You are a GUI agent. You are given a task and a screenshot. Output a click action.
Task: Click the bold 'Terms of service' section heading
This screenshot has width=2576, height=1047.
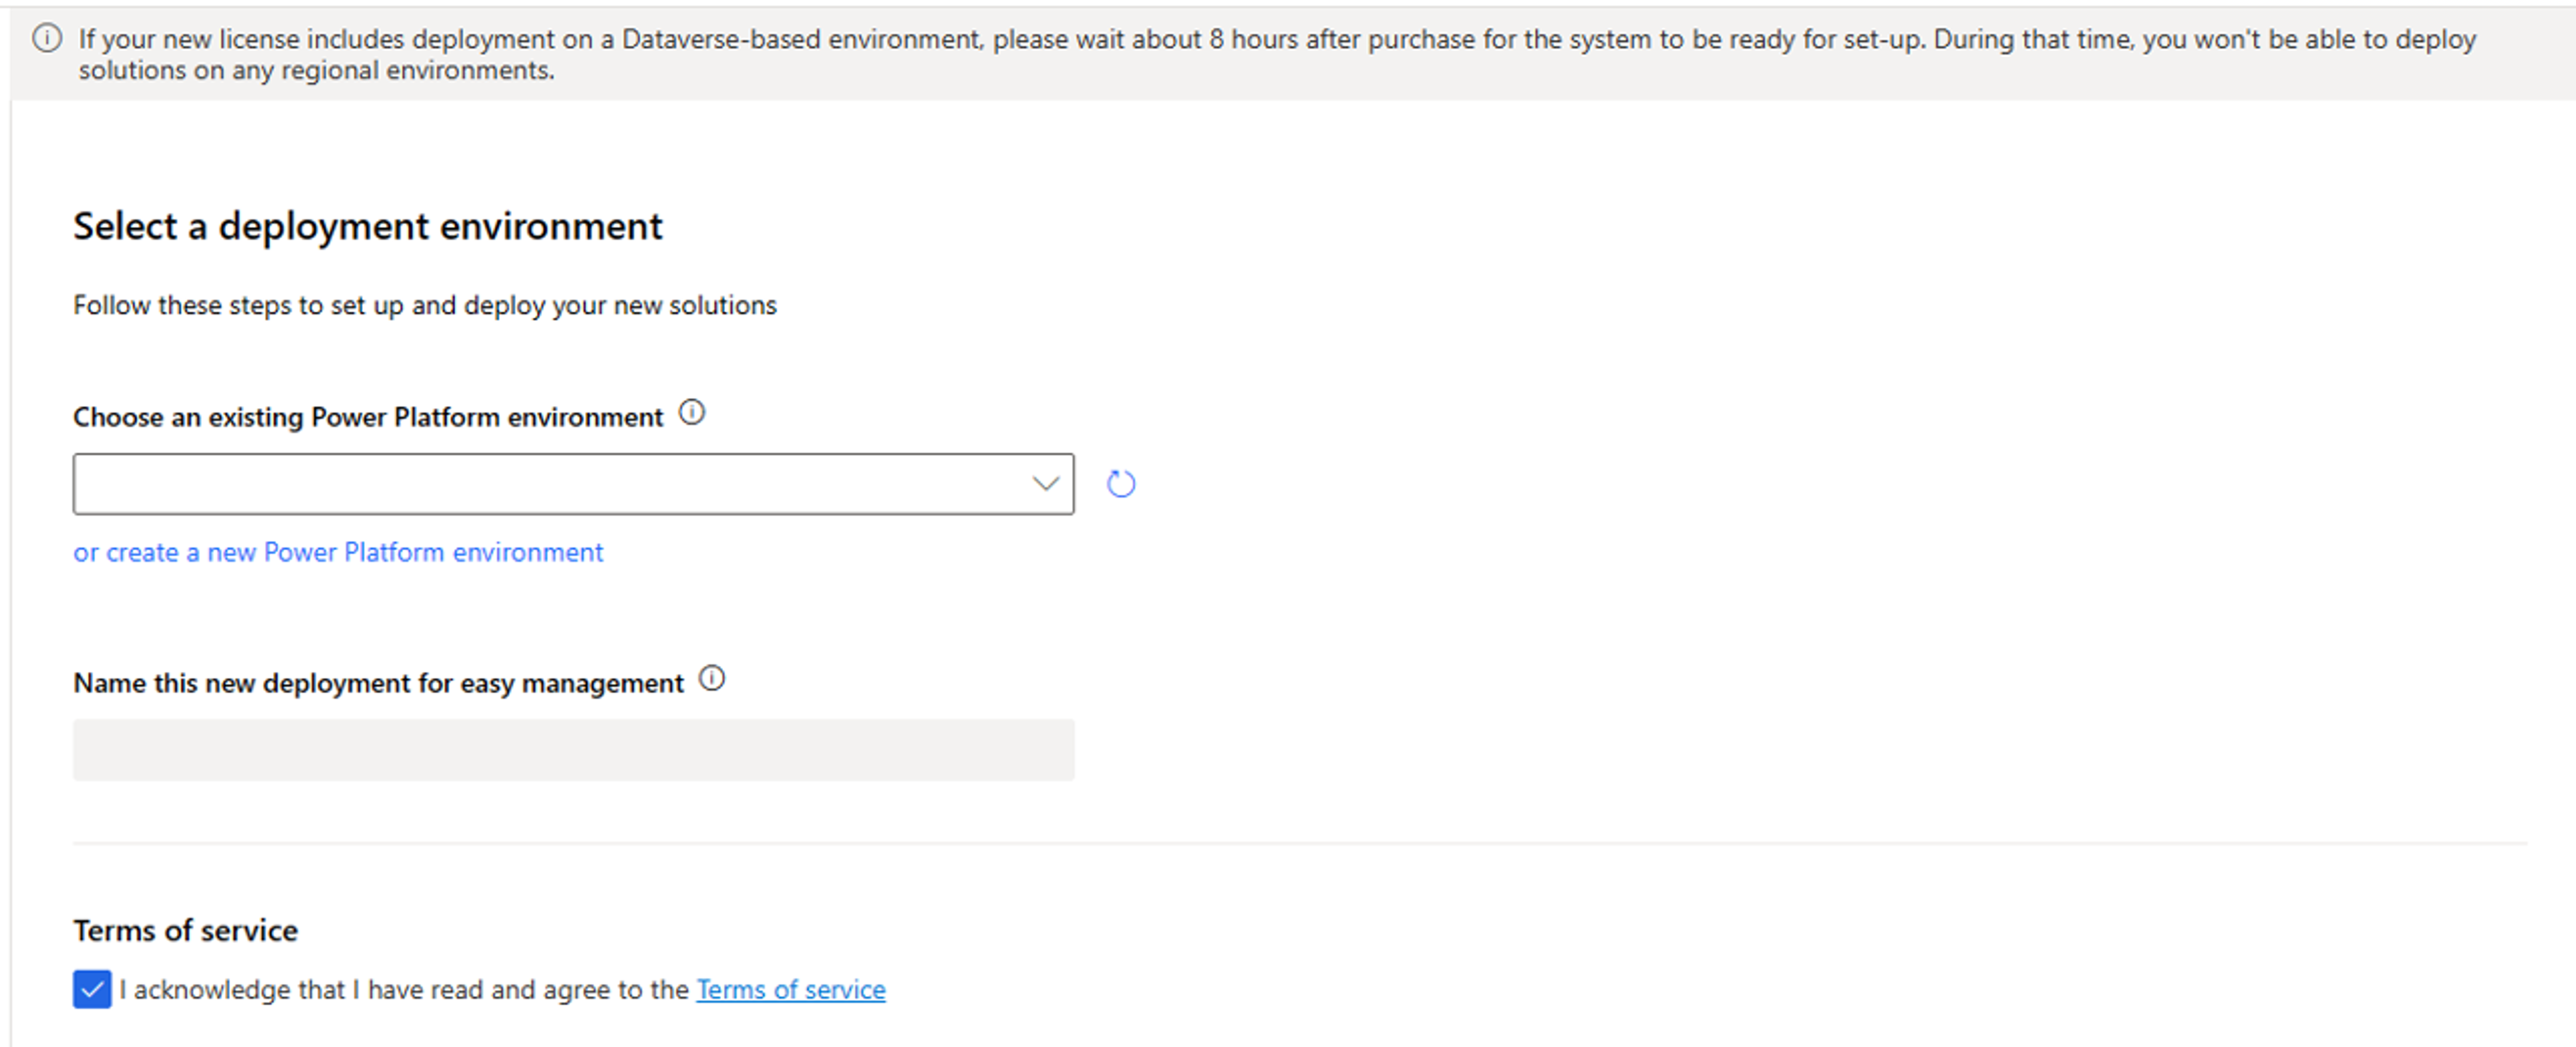point(185,930)
